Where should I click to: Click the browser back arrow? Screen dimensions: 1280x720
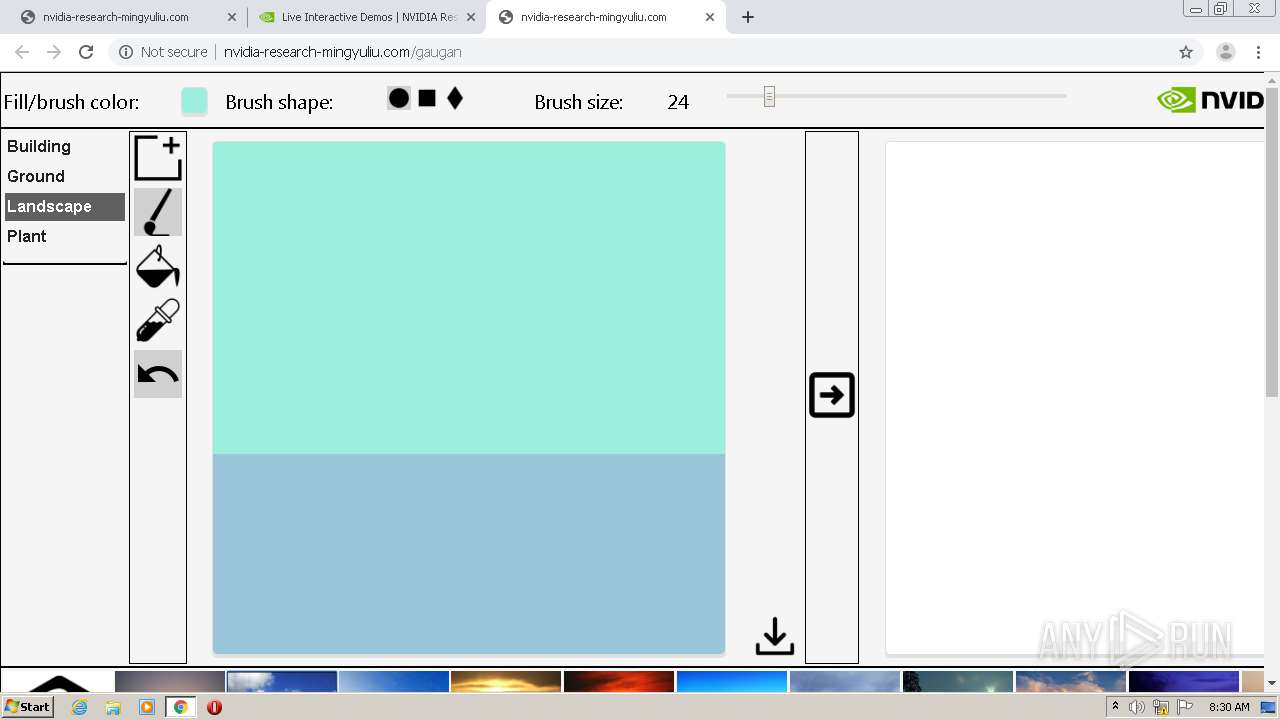click(x=22, y=52)
